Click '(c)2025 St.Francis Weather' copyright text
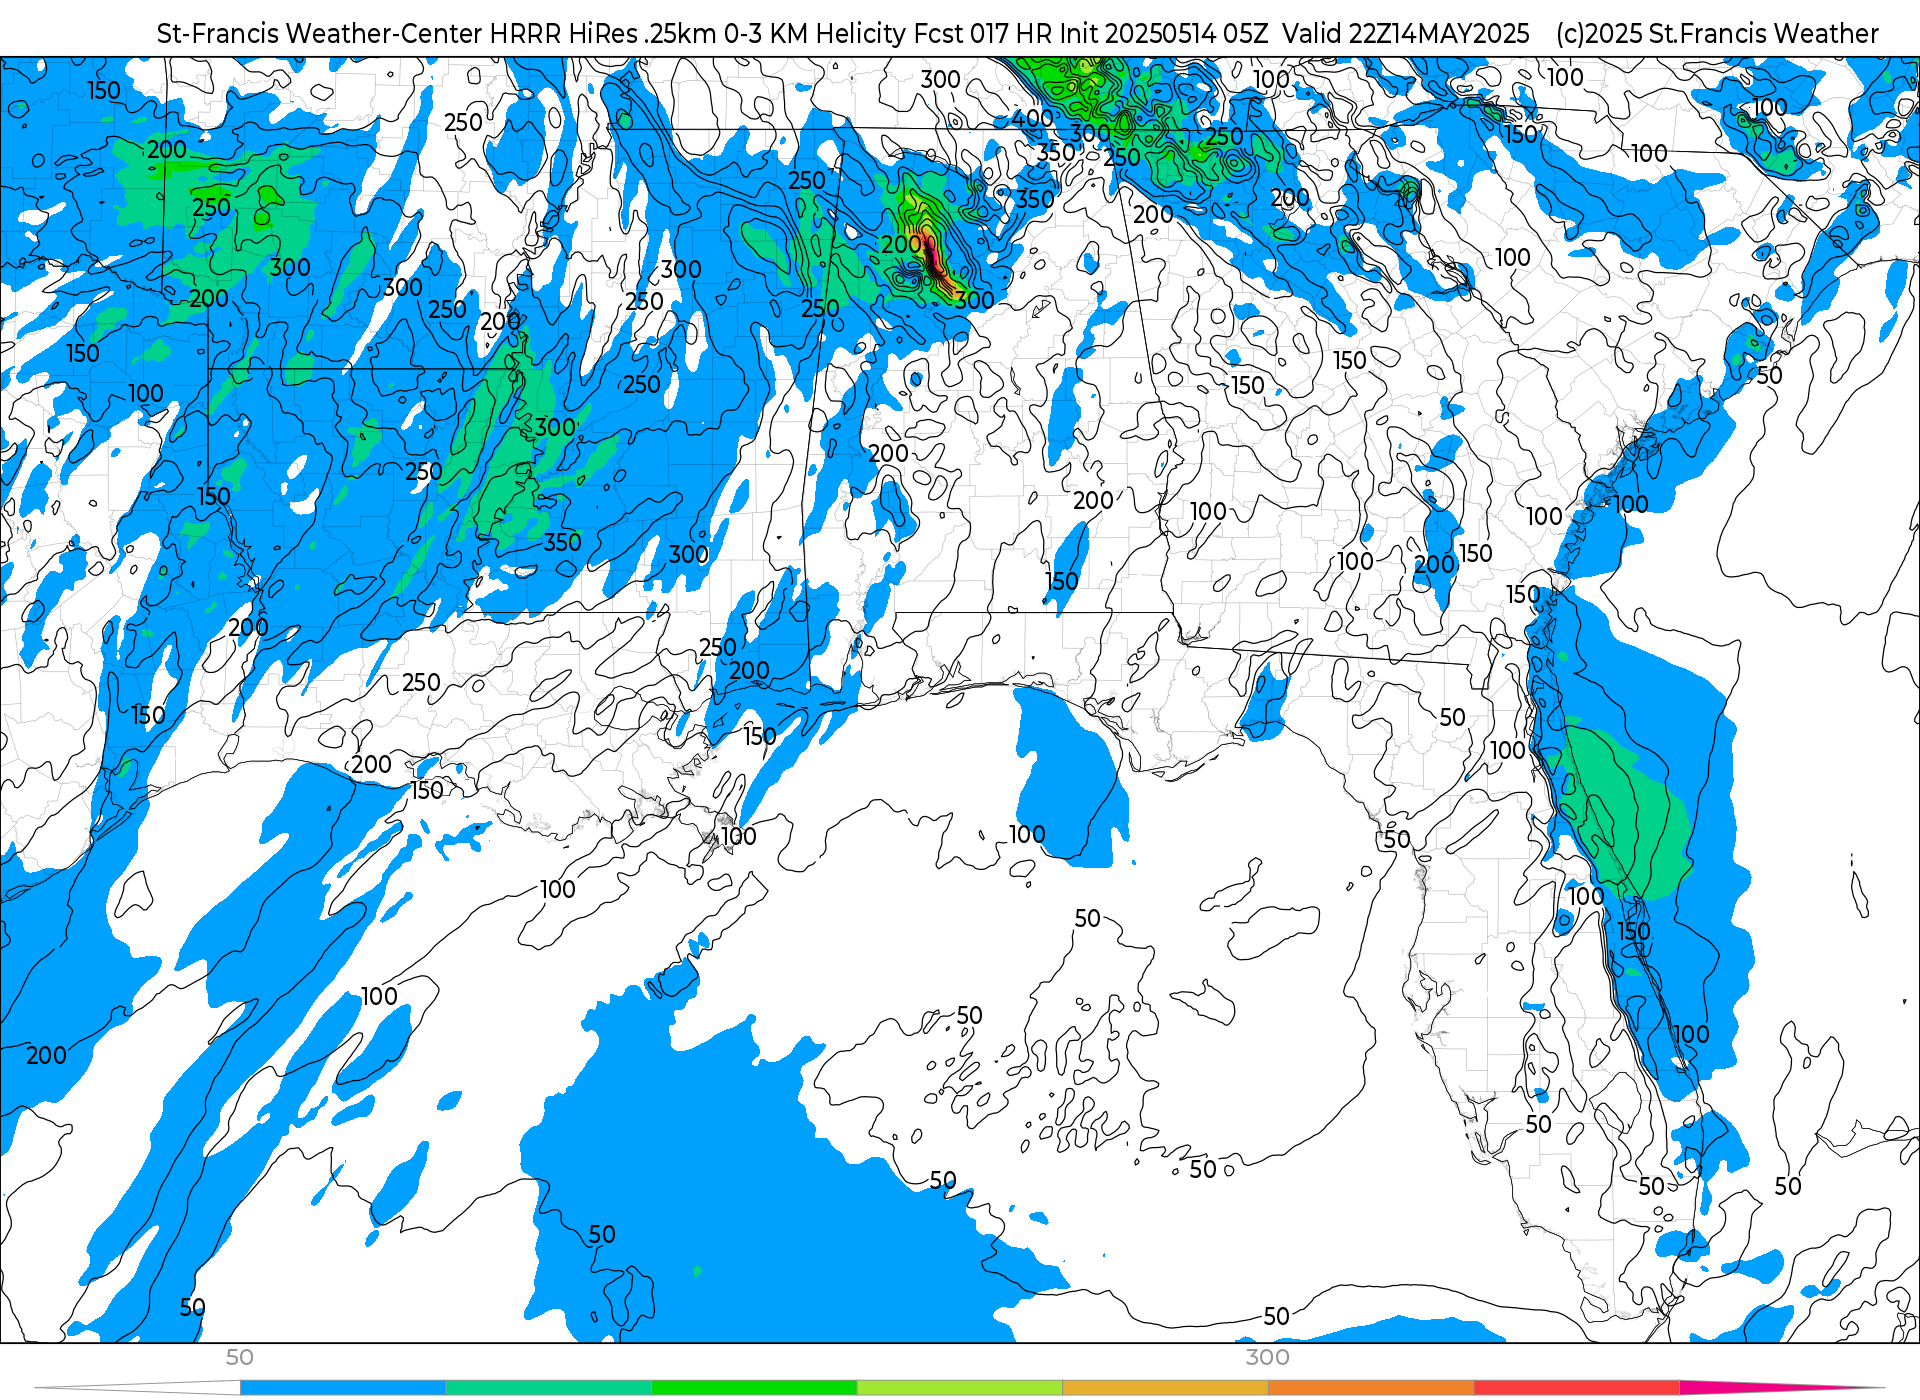Viewport: 1920px width, 1400px height. (x=1717, y=34)
